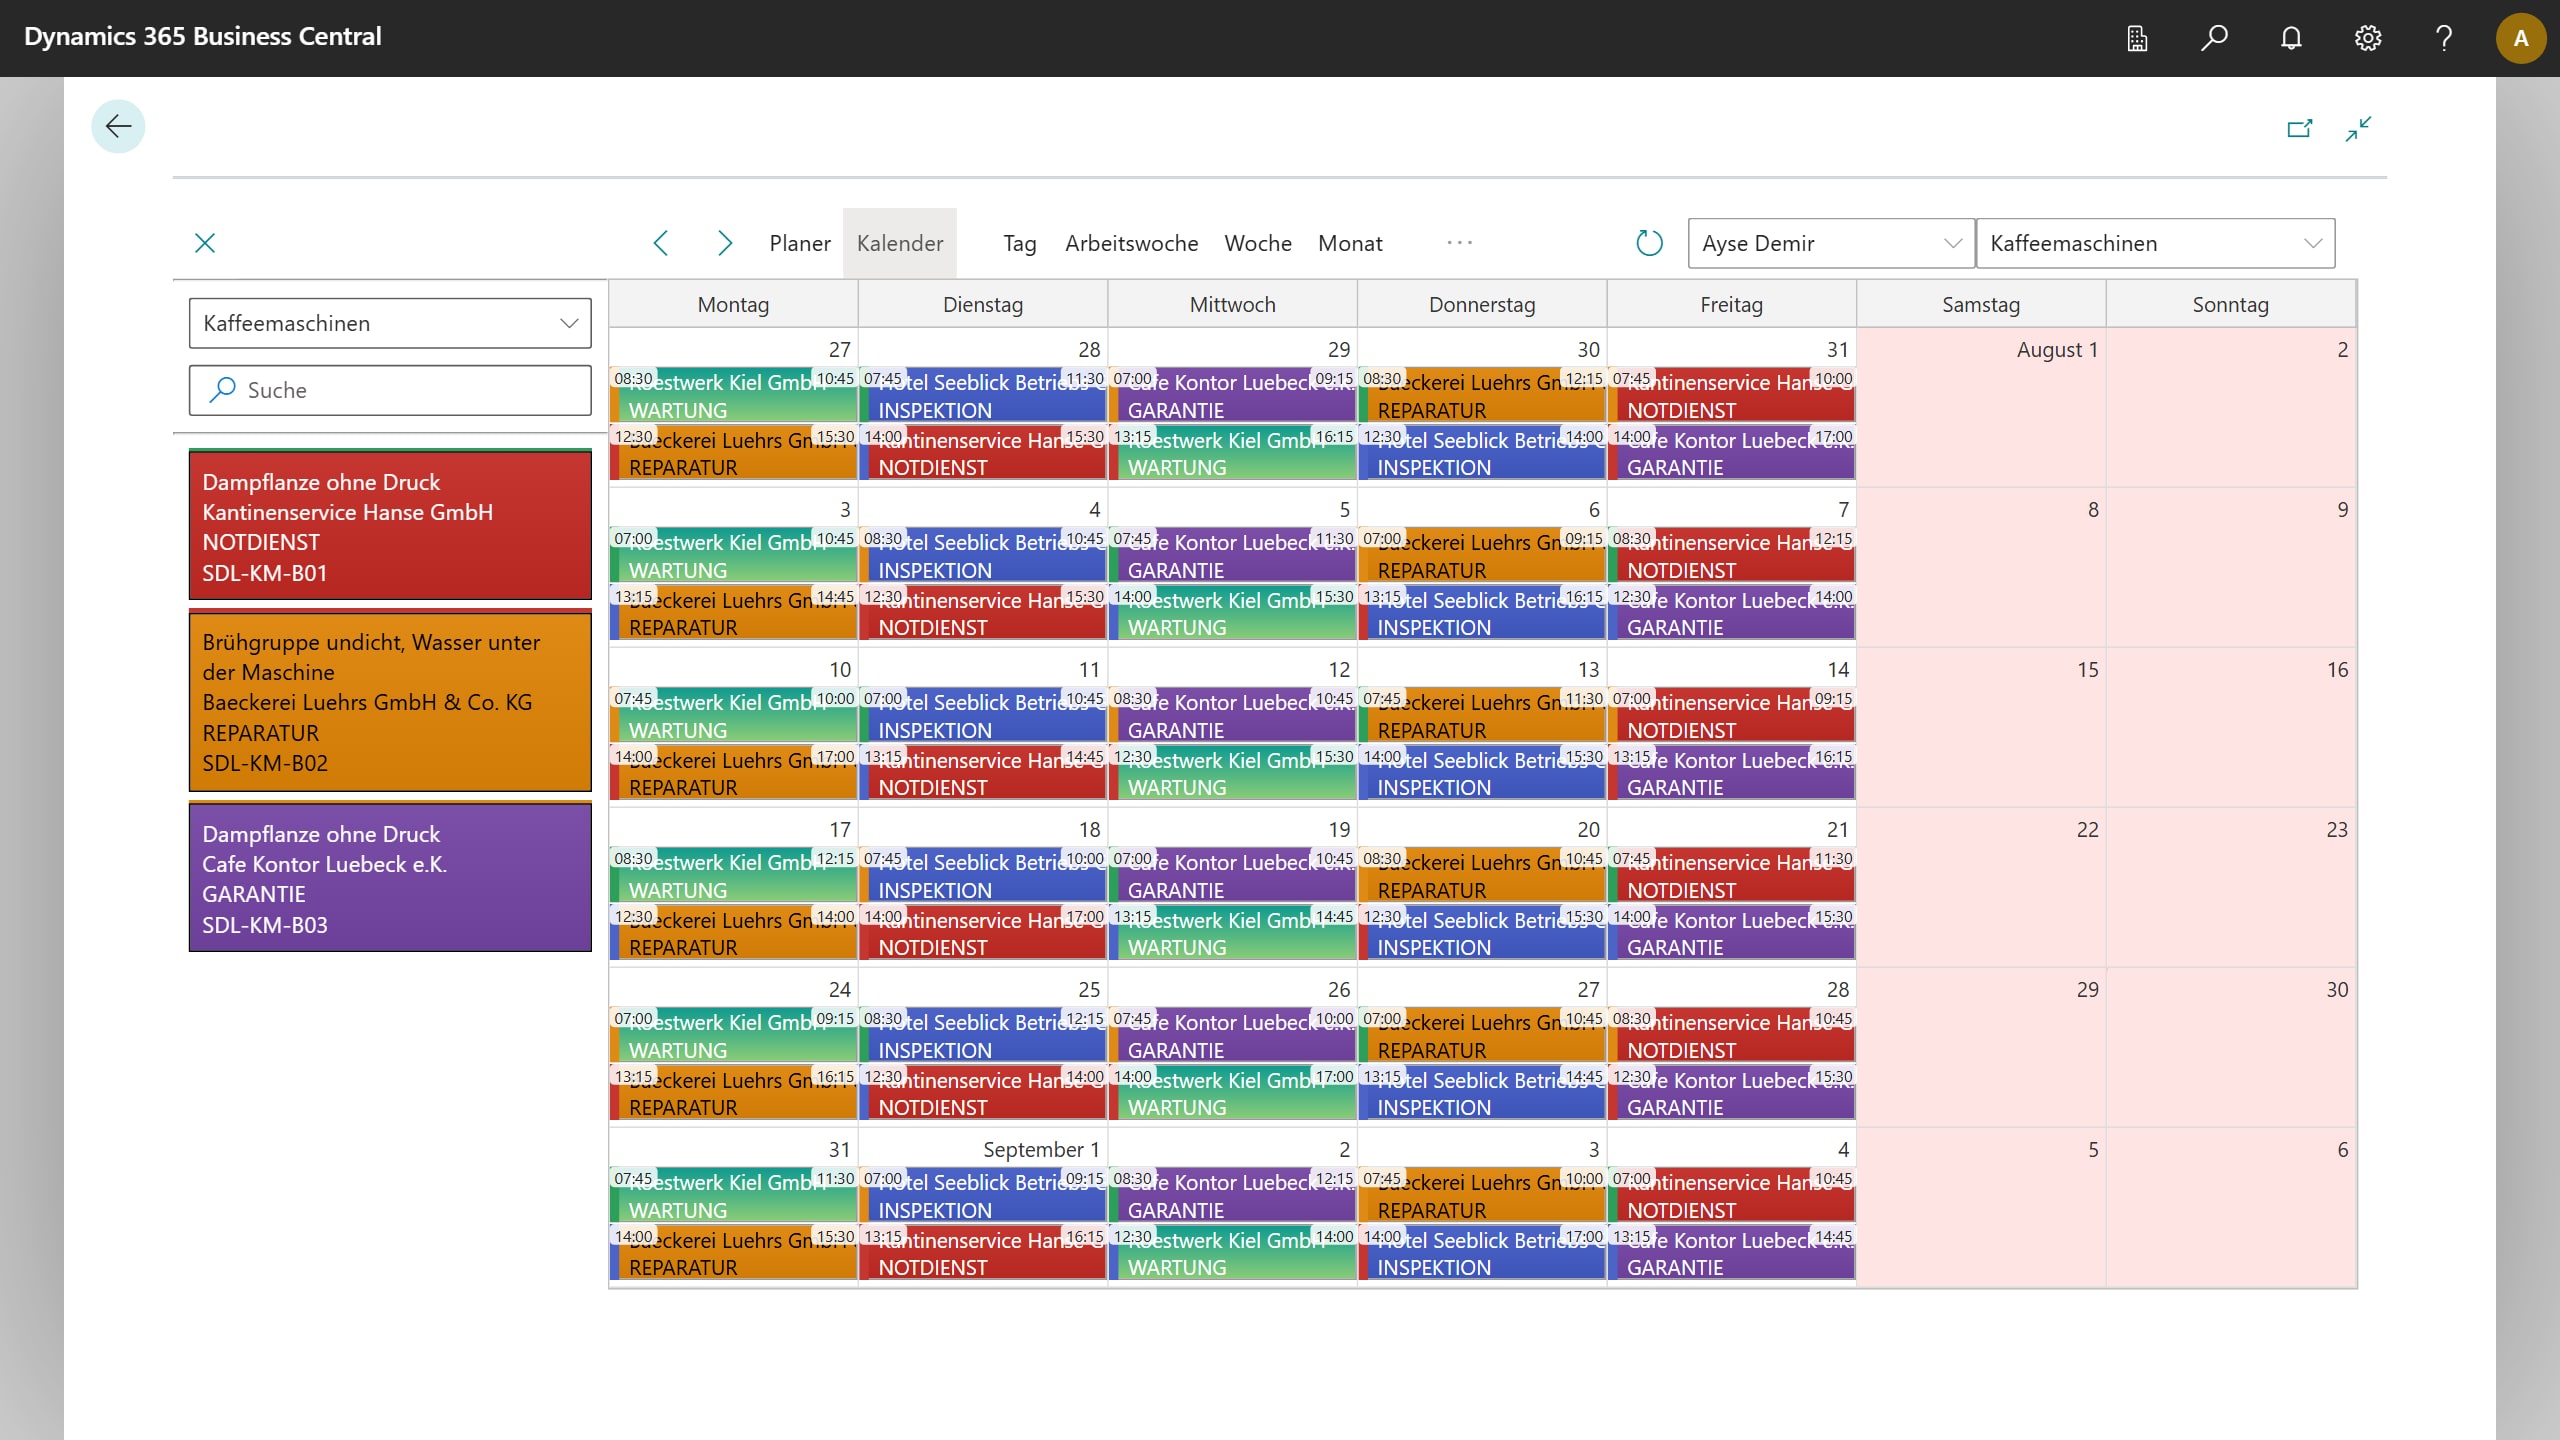
Task: Switch to Planer view
Action: point(800,243)
